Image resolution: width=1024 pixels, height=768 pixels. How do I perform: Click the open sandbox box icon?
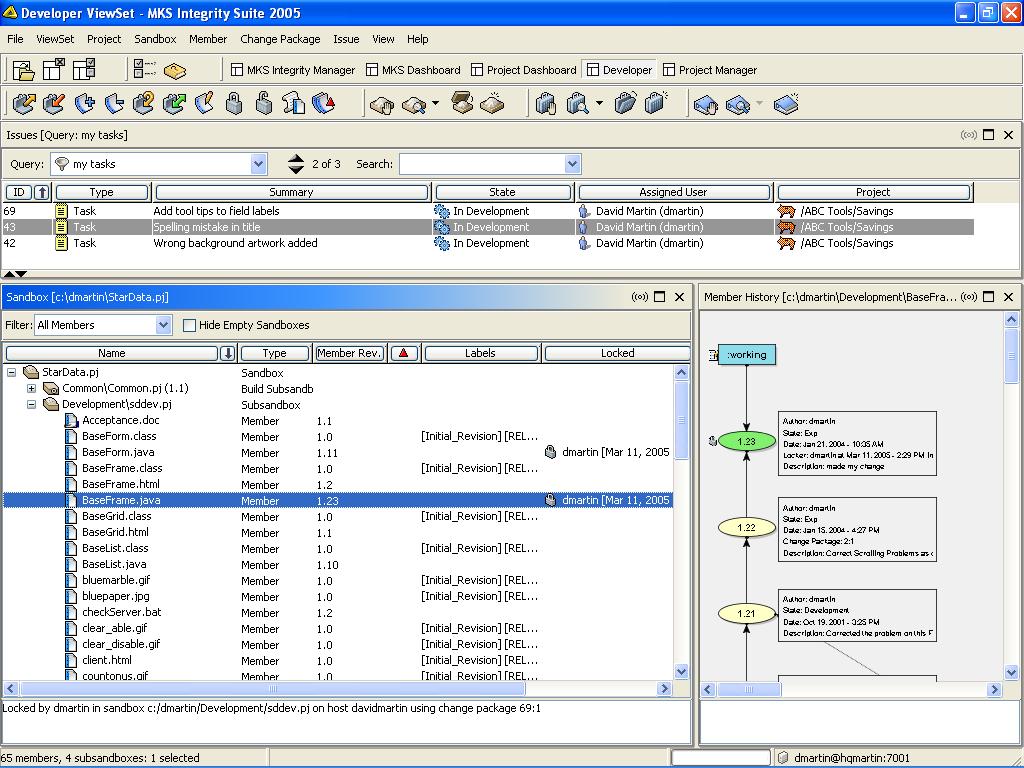(462, 104)
